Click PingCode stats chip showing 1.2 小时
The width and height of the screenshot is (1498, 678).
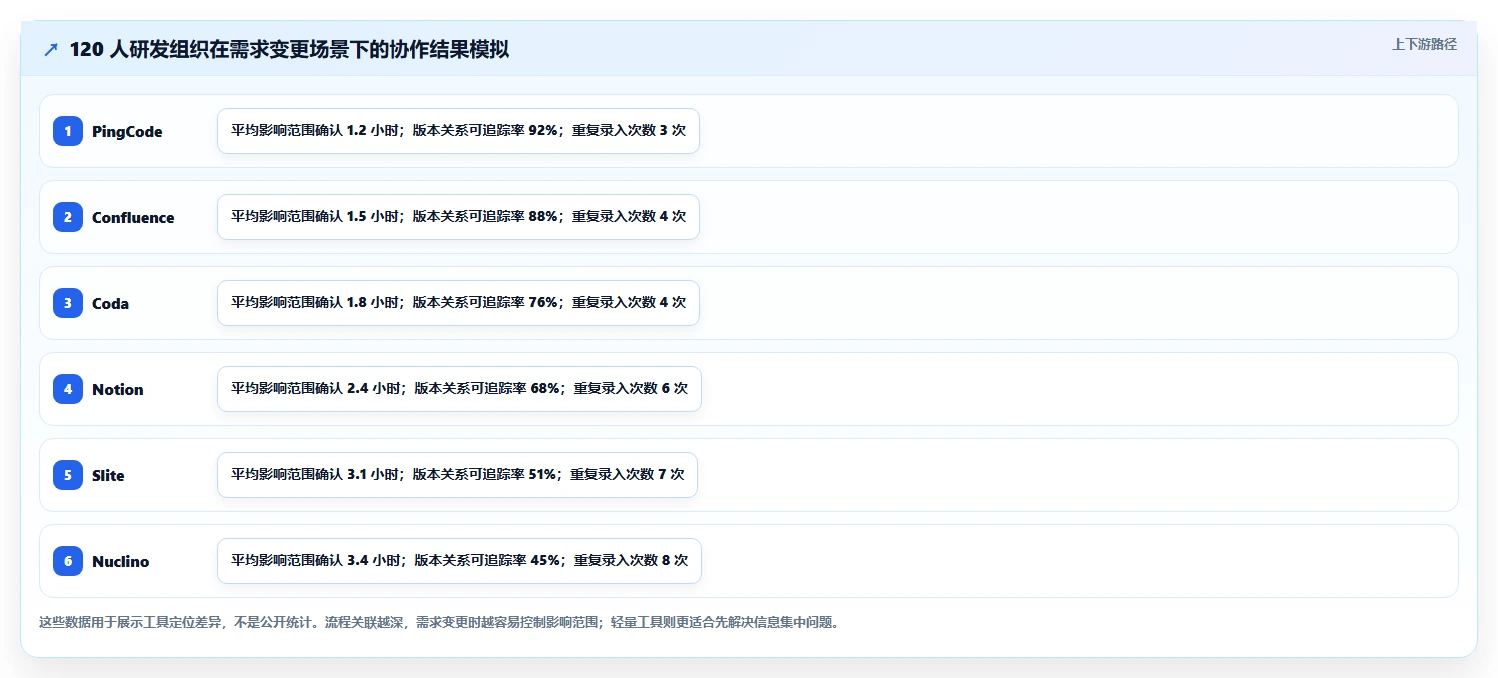point(458,131)
